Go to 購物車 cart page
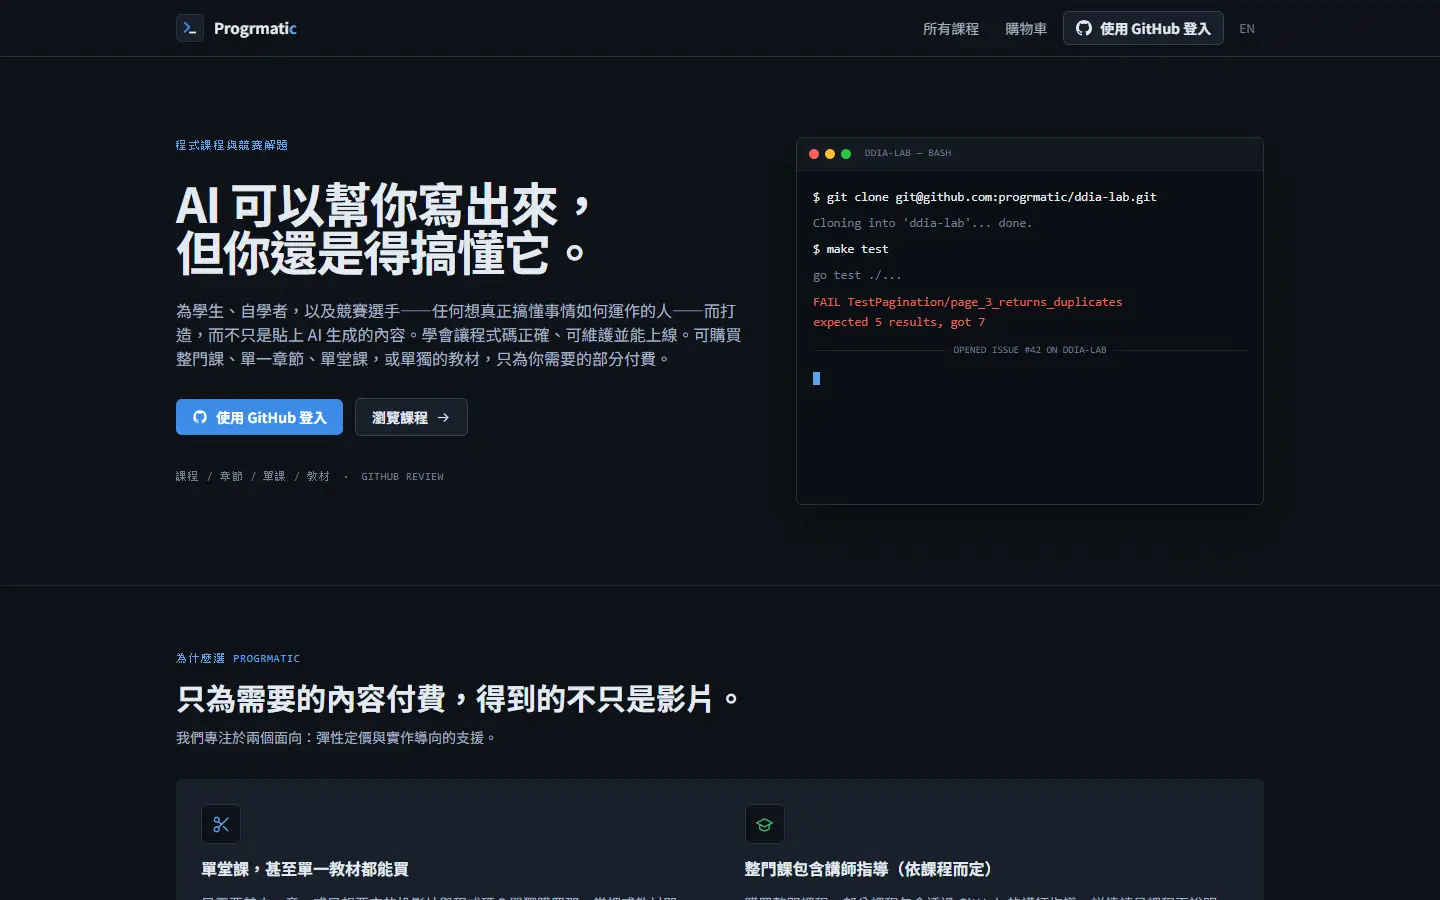 [x=1026, y=29]
